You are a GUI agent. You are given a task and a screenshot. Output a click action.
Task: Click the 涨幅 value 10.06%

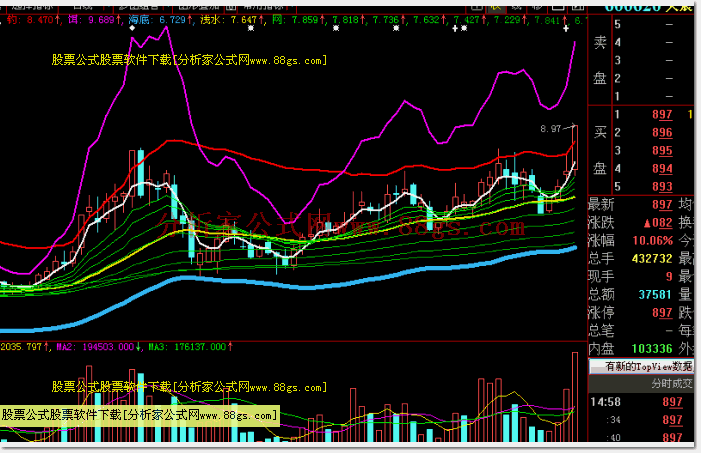point(653,241)
